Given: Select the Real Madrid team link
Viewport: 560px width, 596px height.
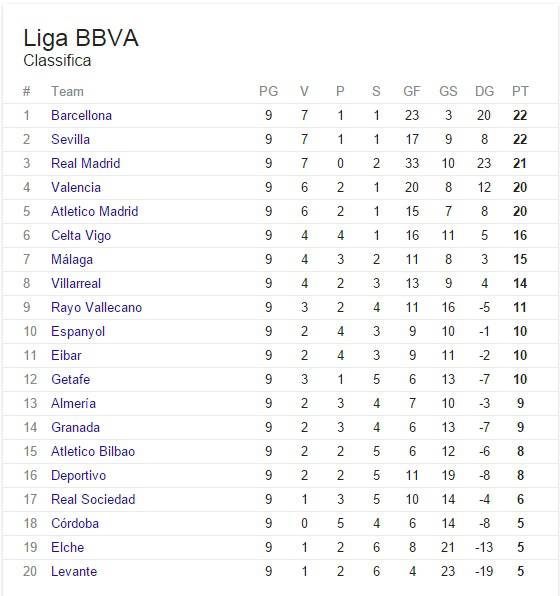Looking at the screenshot, I should coord(86,163).
